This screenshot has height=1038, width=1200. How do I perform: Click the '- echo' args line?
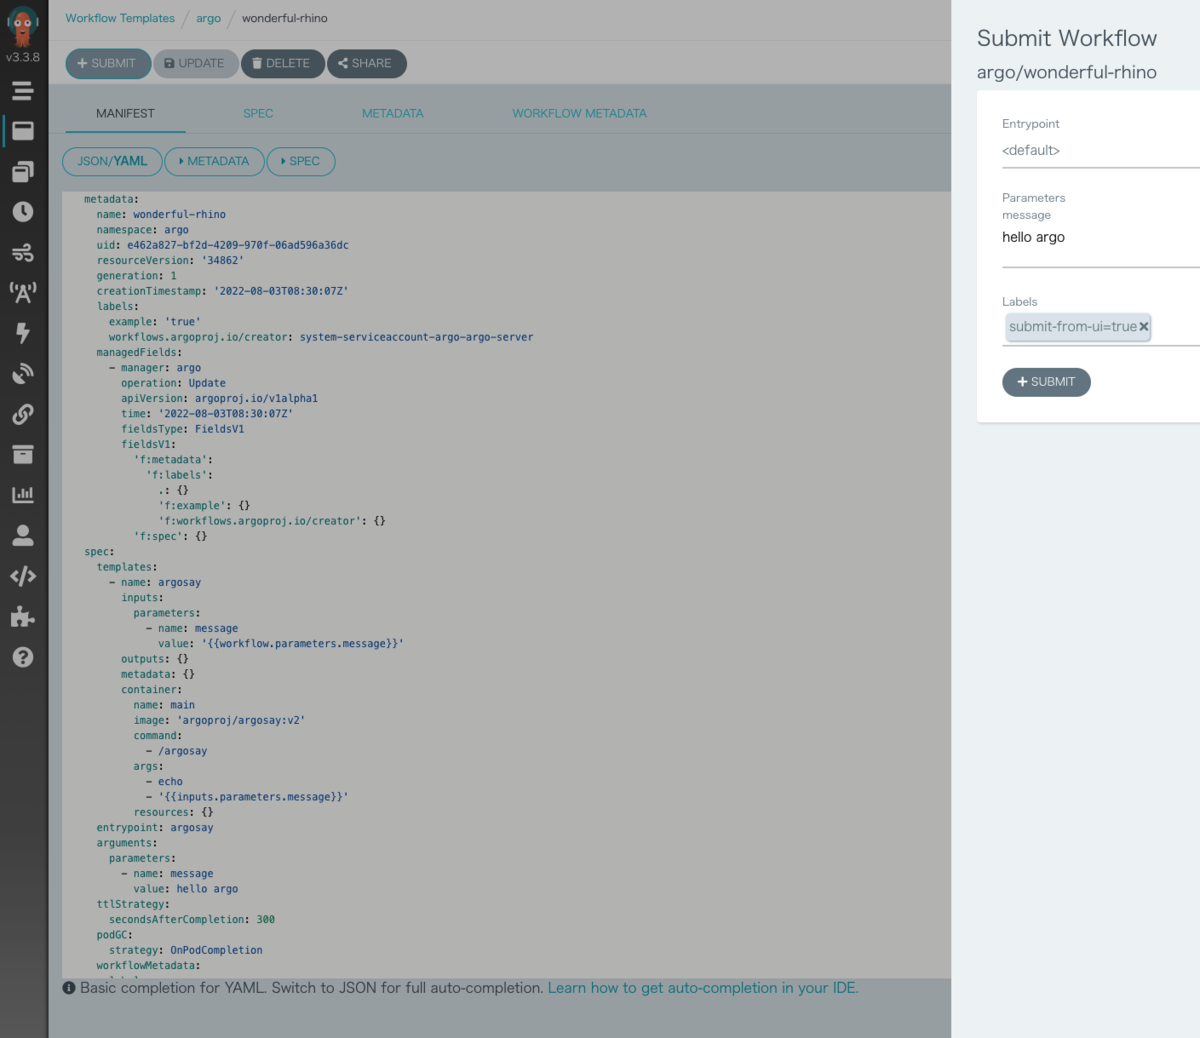[164, 781]
